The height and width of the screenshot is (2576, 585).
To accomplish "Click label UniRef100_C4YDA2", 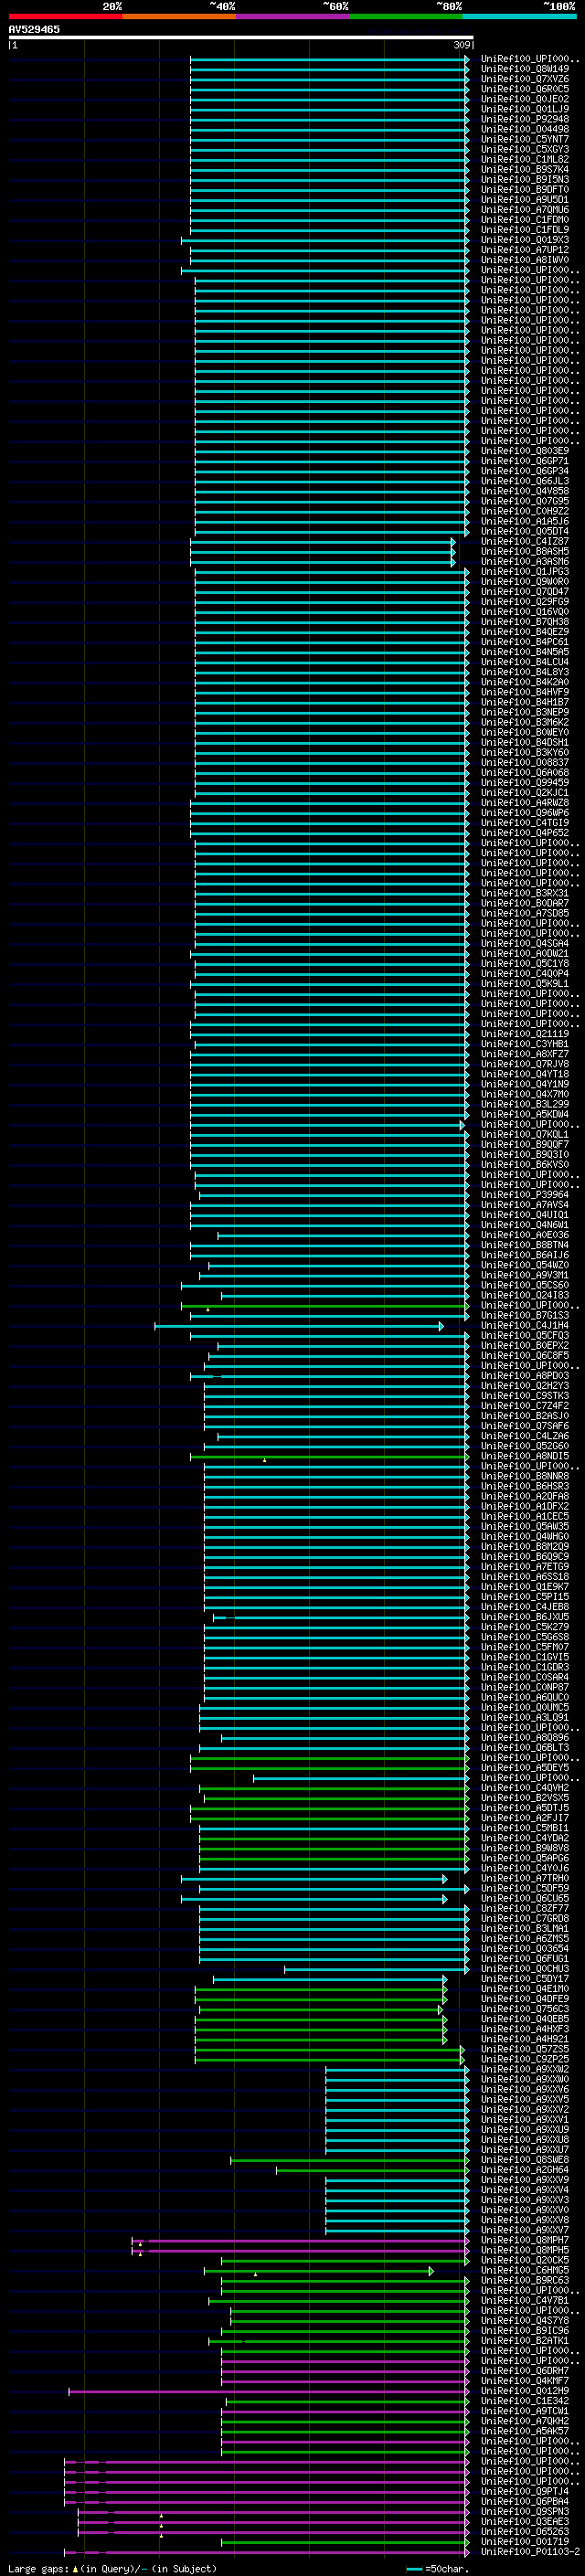I will click(x=524, y=1838).
